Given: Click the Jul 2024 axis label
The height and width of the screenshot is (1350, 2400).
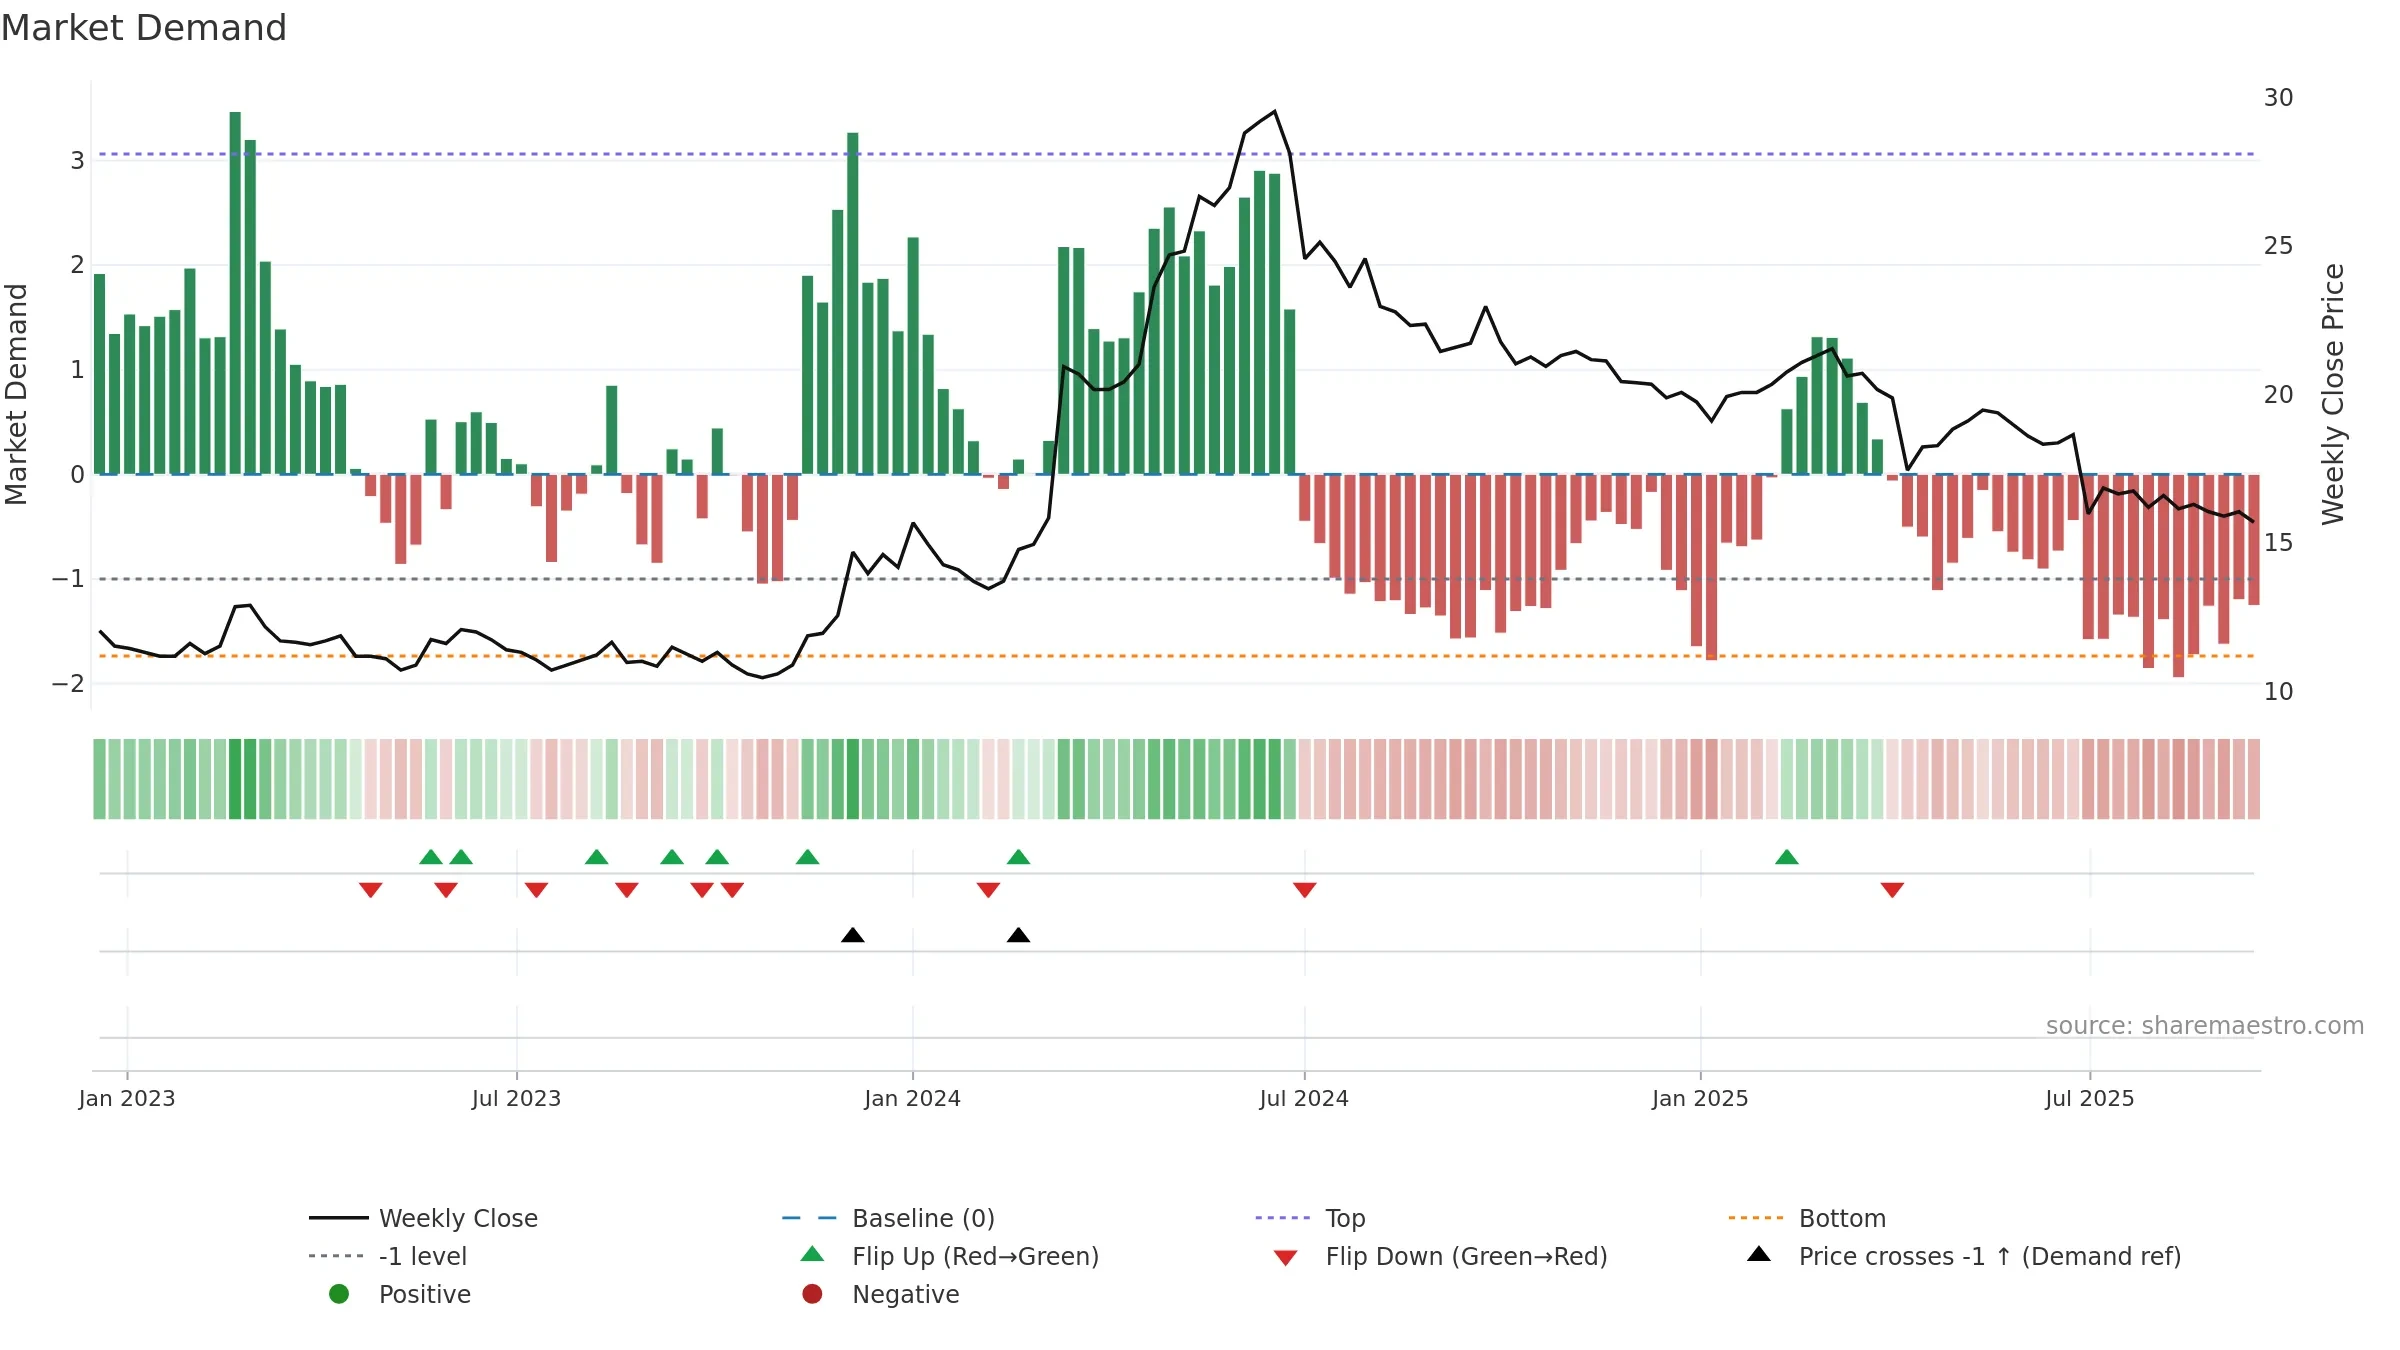Looking at the screenshot, I should [x=1304, y=1099].
